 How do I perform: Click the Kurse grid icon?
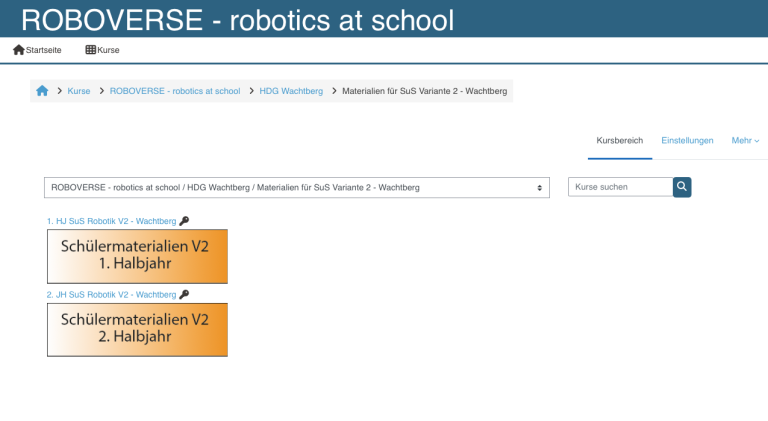[x=91, y=50]
